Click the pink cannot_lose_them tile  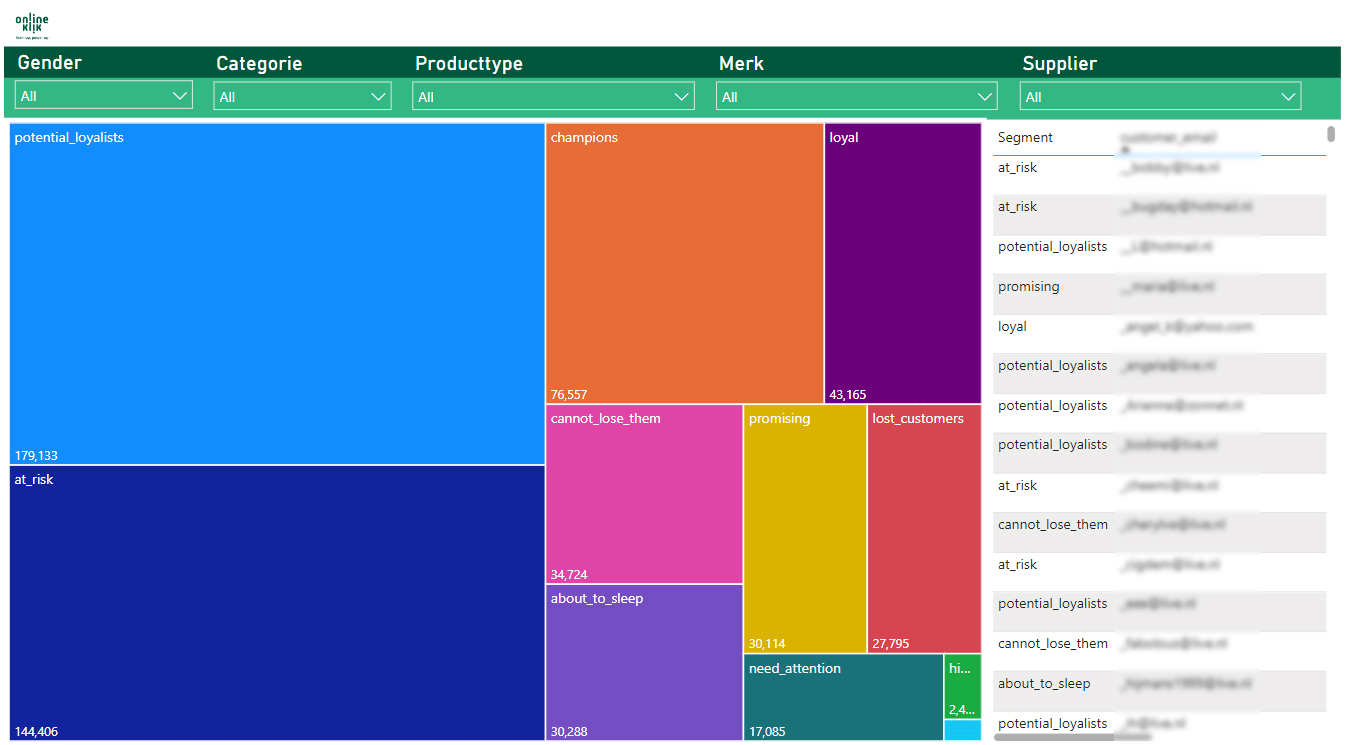[x=644, y=494]
